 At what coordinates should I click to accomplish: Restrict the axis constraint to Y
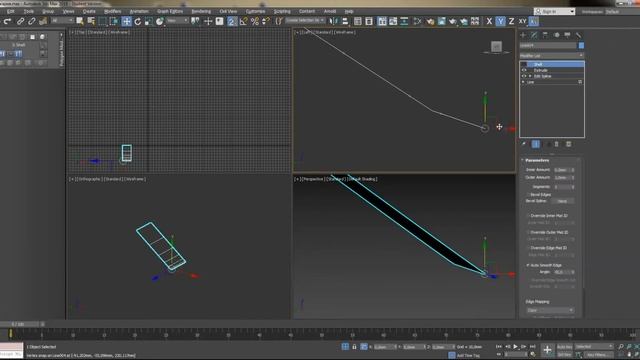pyautogui.click(x=500, y=21)
